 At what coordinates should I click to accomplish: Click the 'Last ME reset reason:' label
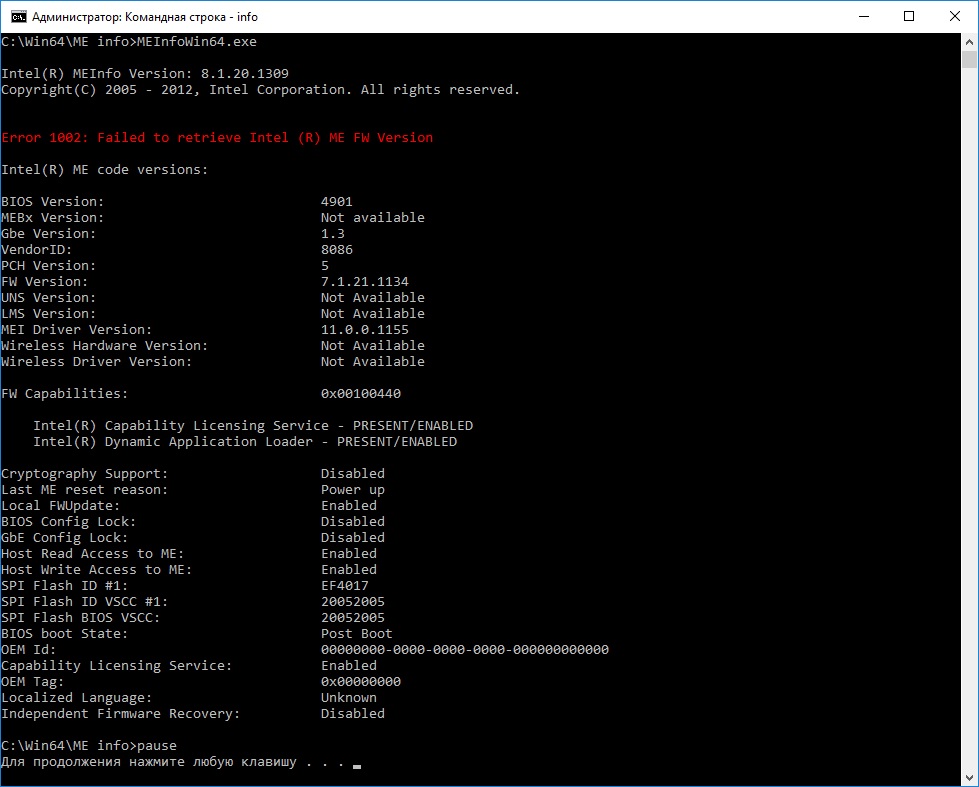tap(84, 490)
